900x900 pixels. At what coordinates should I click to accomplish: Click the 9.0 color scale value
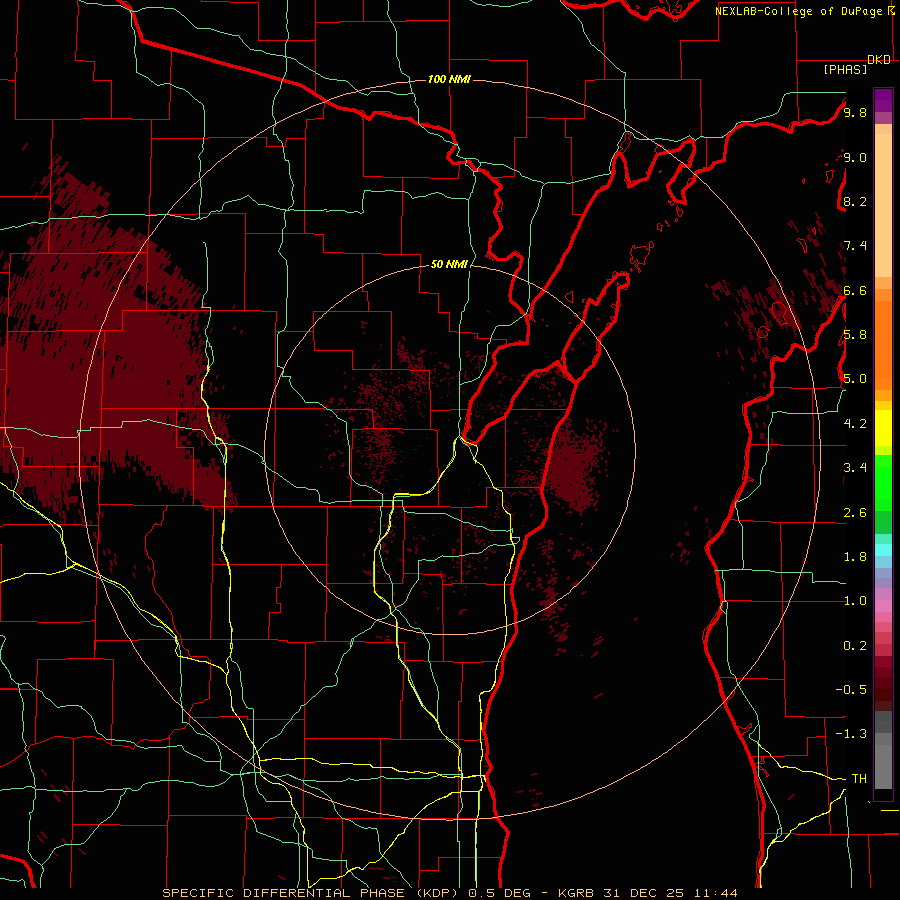(855, 157)
